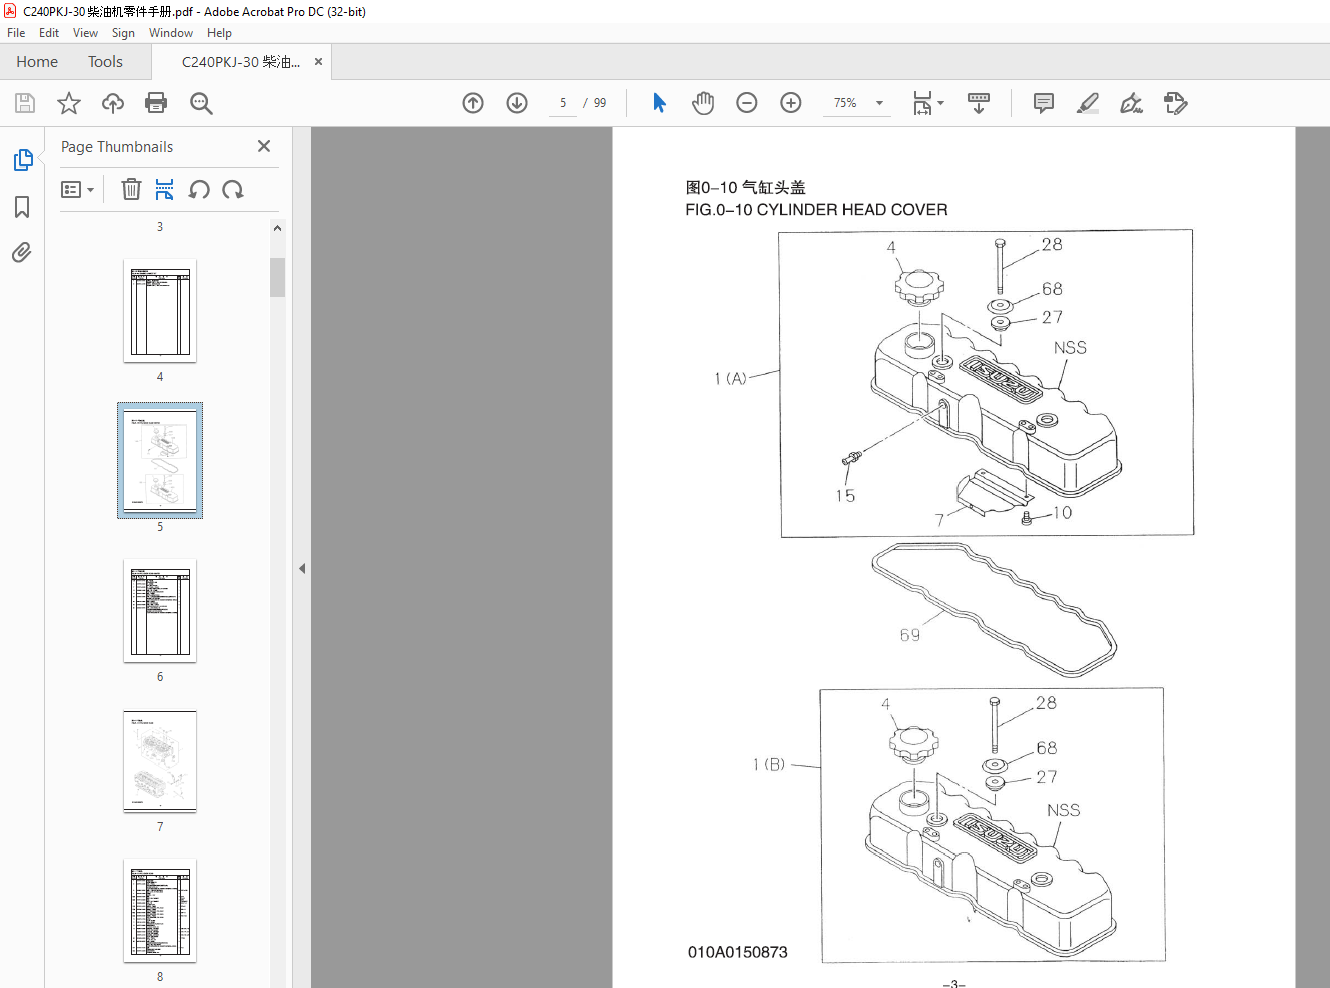Click the Save file icon

[25, 103]
